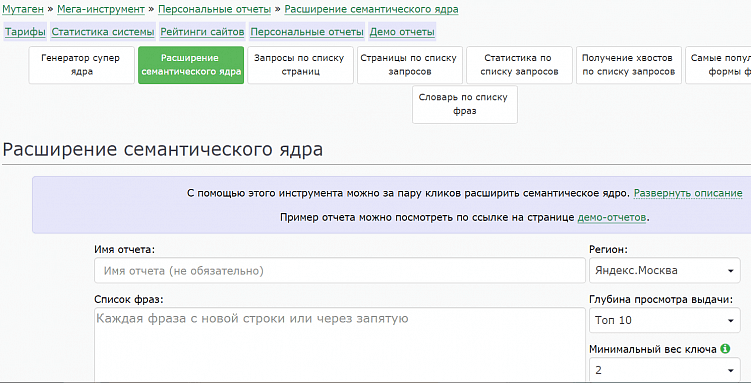Click Персональные отчеты in the breadcrumb

(215, 9)
